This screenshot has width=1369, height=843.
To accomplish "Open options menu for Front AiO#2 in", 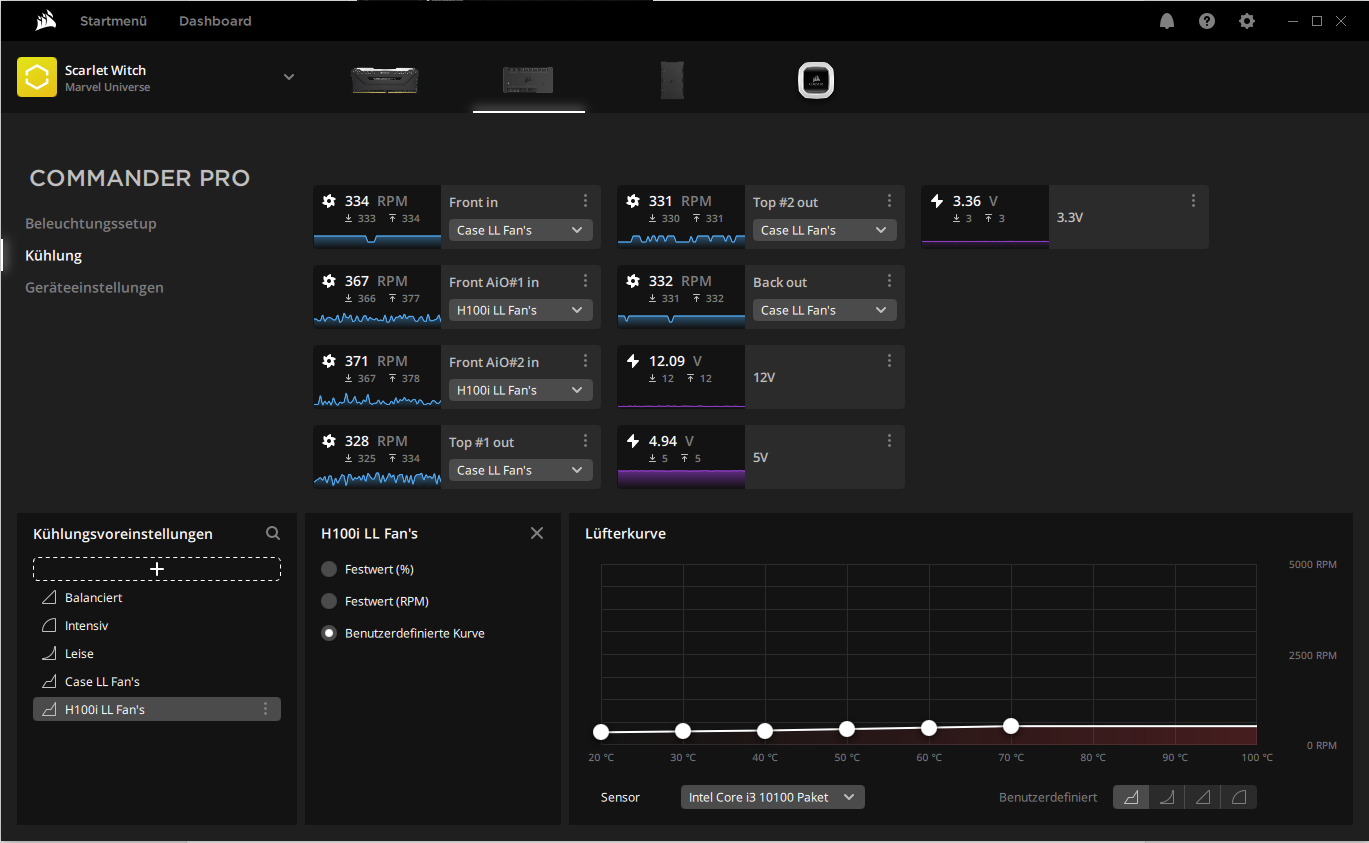I will point(585,361).
